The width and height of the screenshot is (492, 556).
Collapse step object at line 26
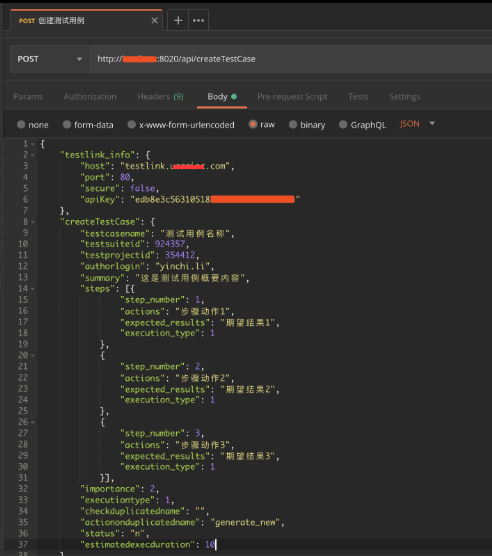pos(33,422)
